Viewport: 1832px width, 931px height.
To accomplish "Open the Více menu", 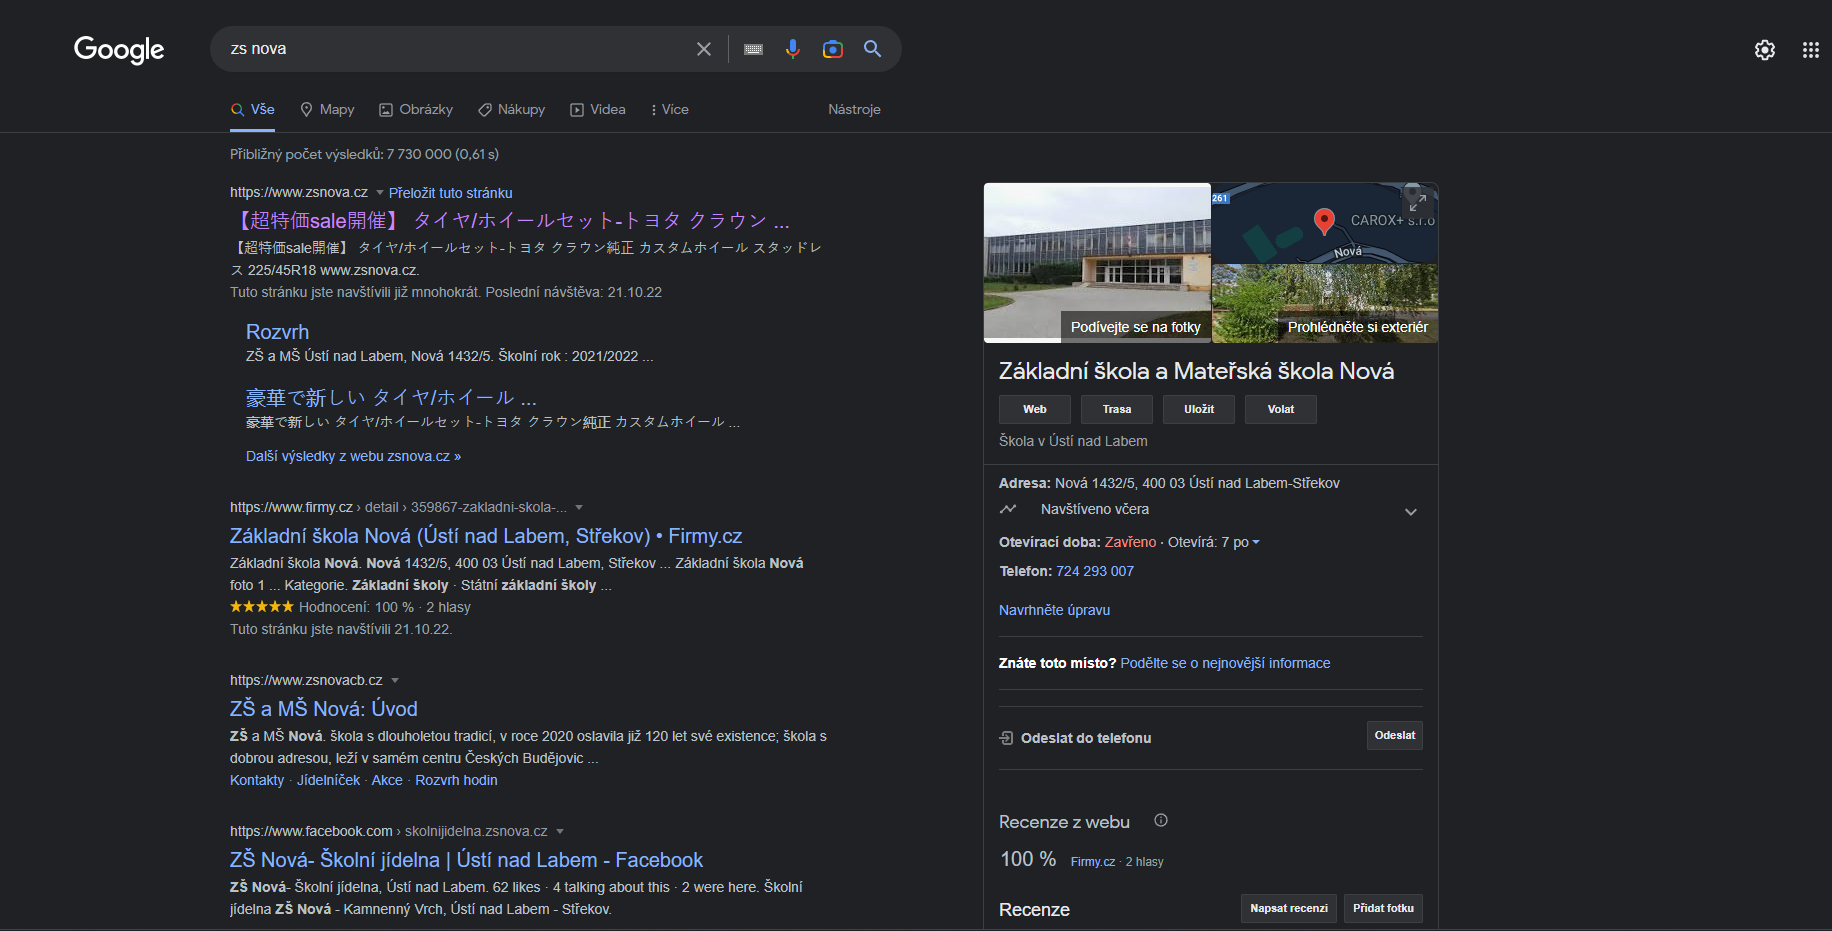I will (x=669, y=110).
